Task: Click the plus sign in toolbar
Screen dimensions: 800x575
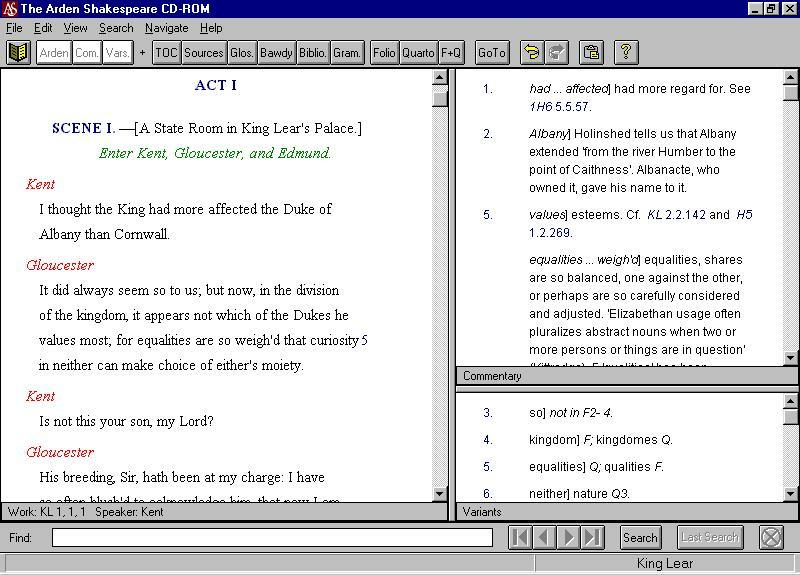Action: pos(142,53)
